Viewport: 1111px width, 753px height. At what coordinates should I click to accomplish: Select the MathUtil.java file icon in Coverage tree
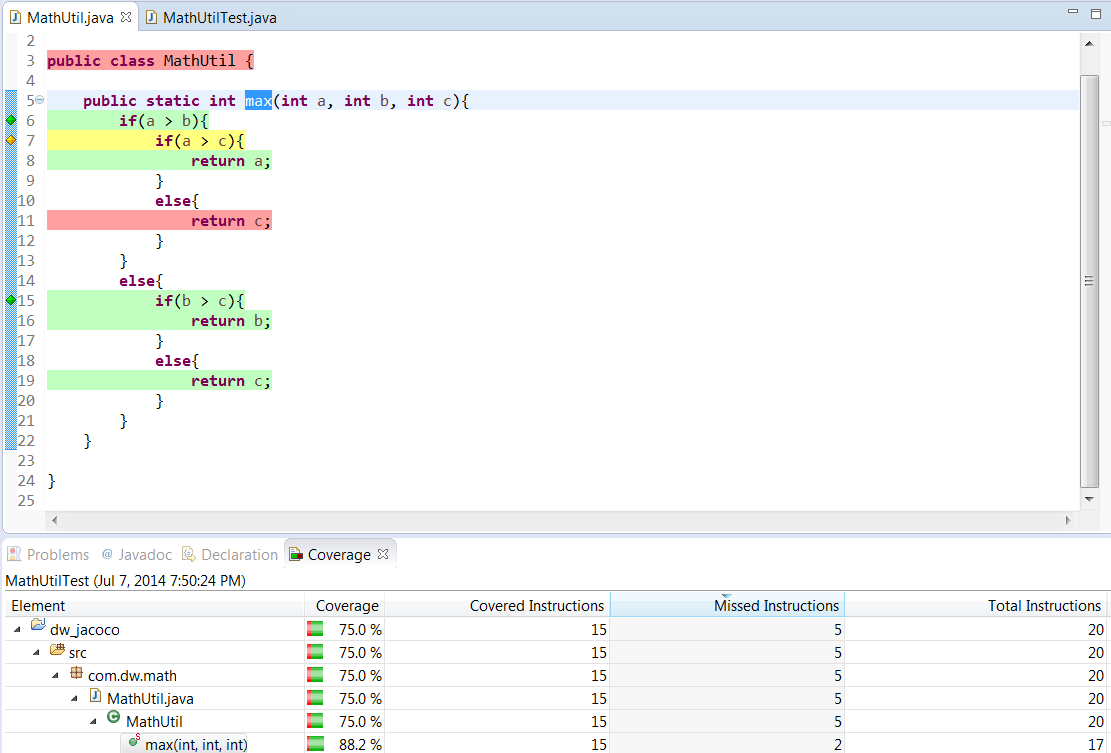pyautogui.click(x=96, y=696)
